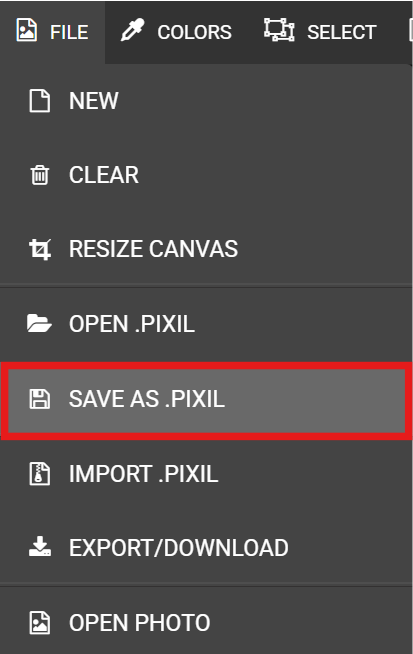Viewport: 413px width, 654px height.
Task: Click the floppy disk save icon
Action: click(x=40, y=399)
